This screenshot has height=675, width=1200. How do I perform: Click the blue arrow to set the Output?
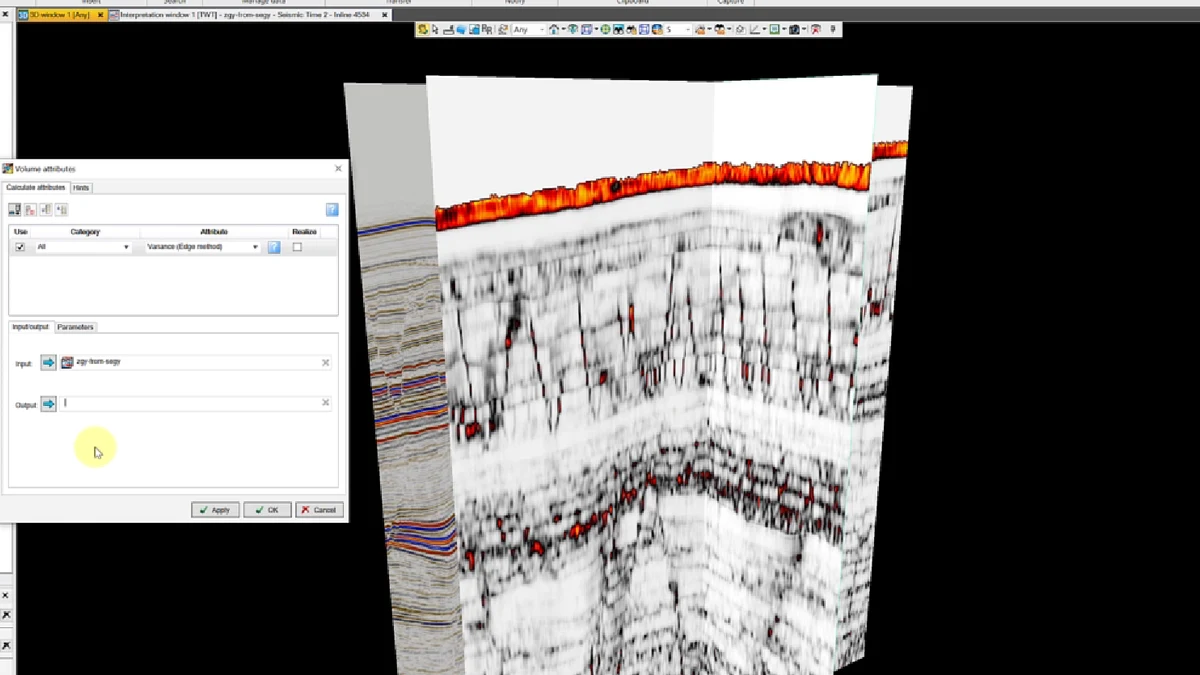pyautogui.click(x=48, y=404)
